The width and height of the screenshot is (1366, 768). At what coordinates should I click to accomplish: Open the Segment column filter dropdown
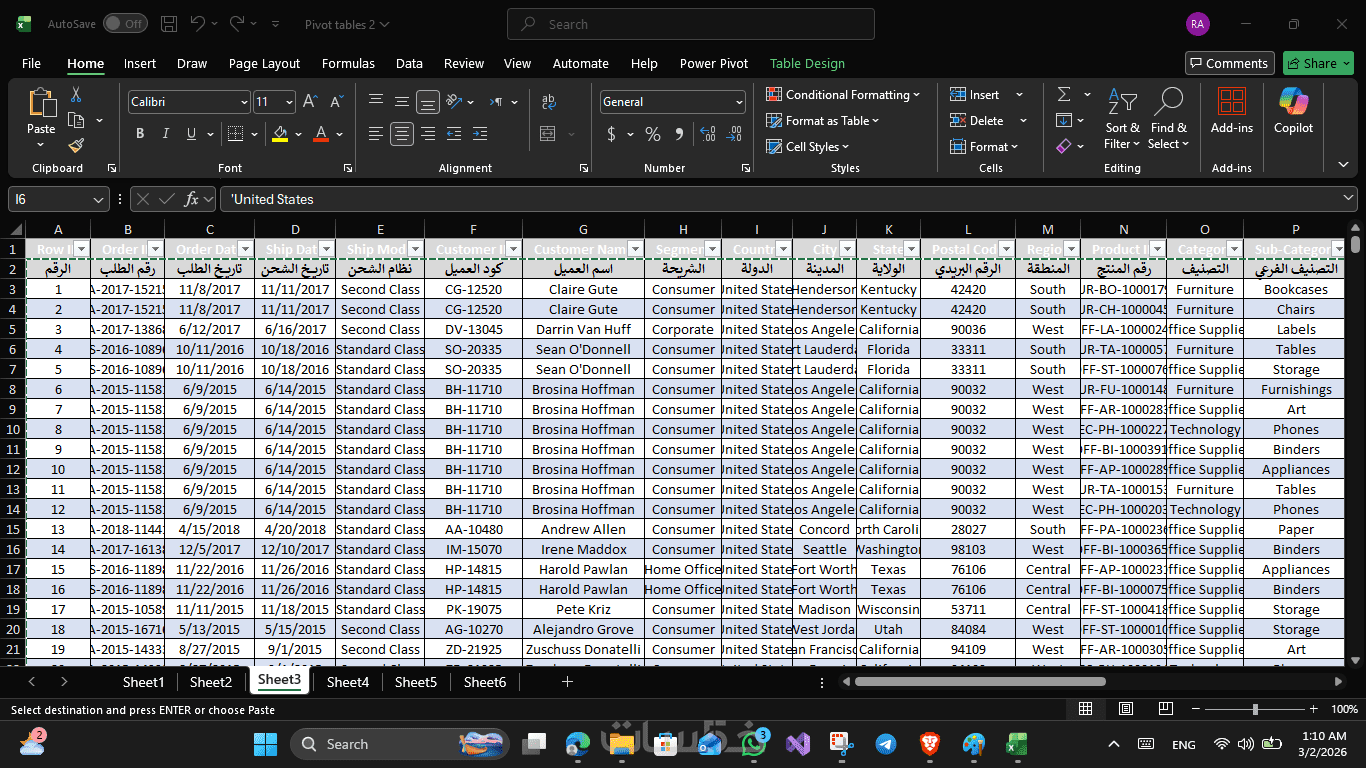click(x=711, y=249)
